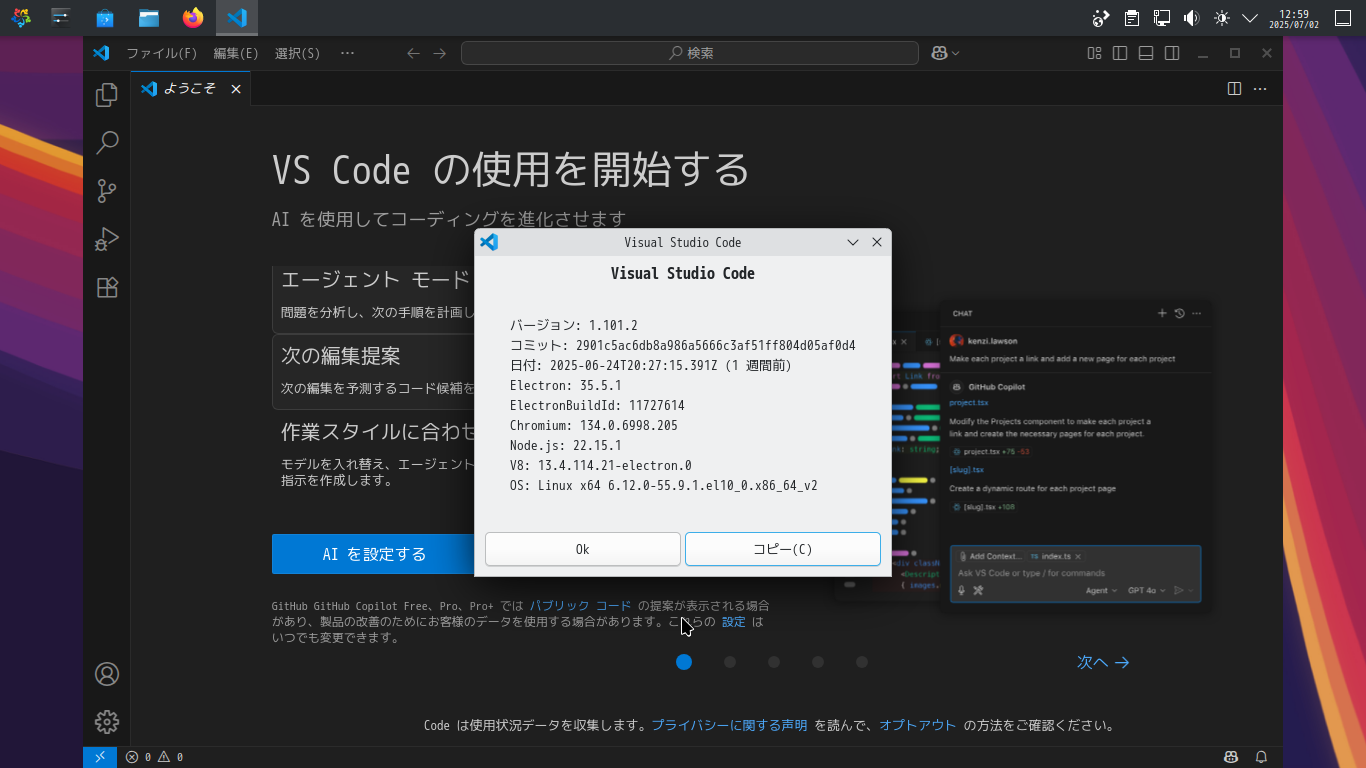Select the first walkthrough page dot
The width and height of the screenshot is (1366, 768).
[x=684, y=662]
